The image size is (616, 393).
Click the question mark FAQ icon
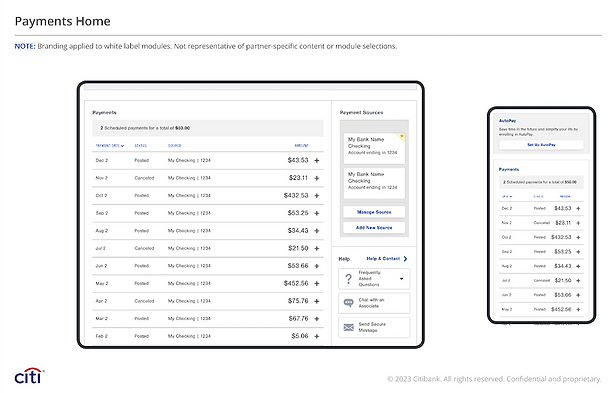pos(348,279)
